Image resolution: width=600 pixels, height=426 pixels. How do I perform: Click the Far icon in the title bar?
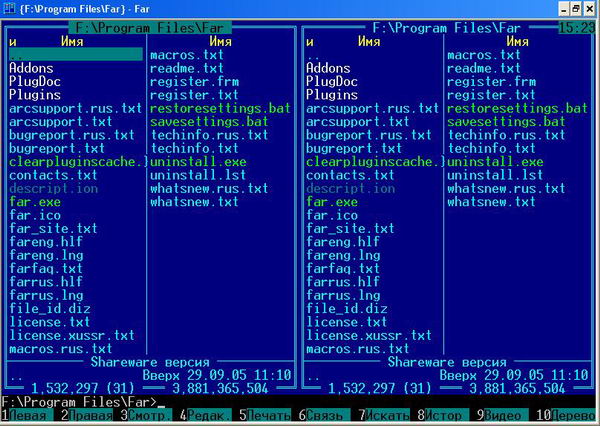(x=10, y=8)
